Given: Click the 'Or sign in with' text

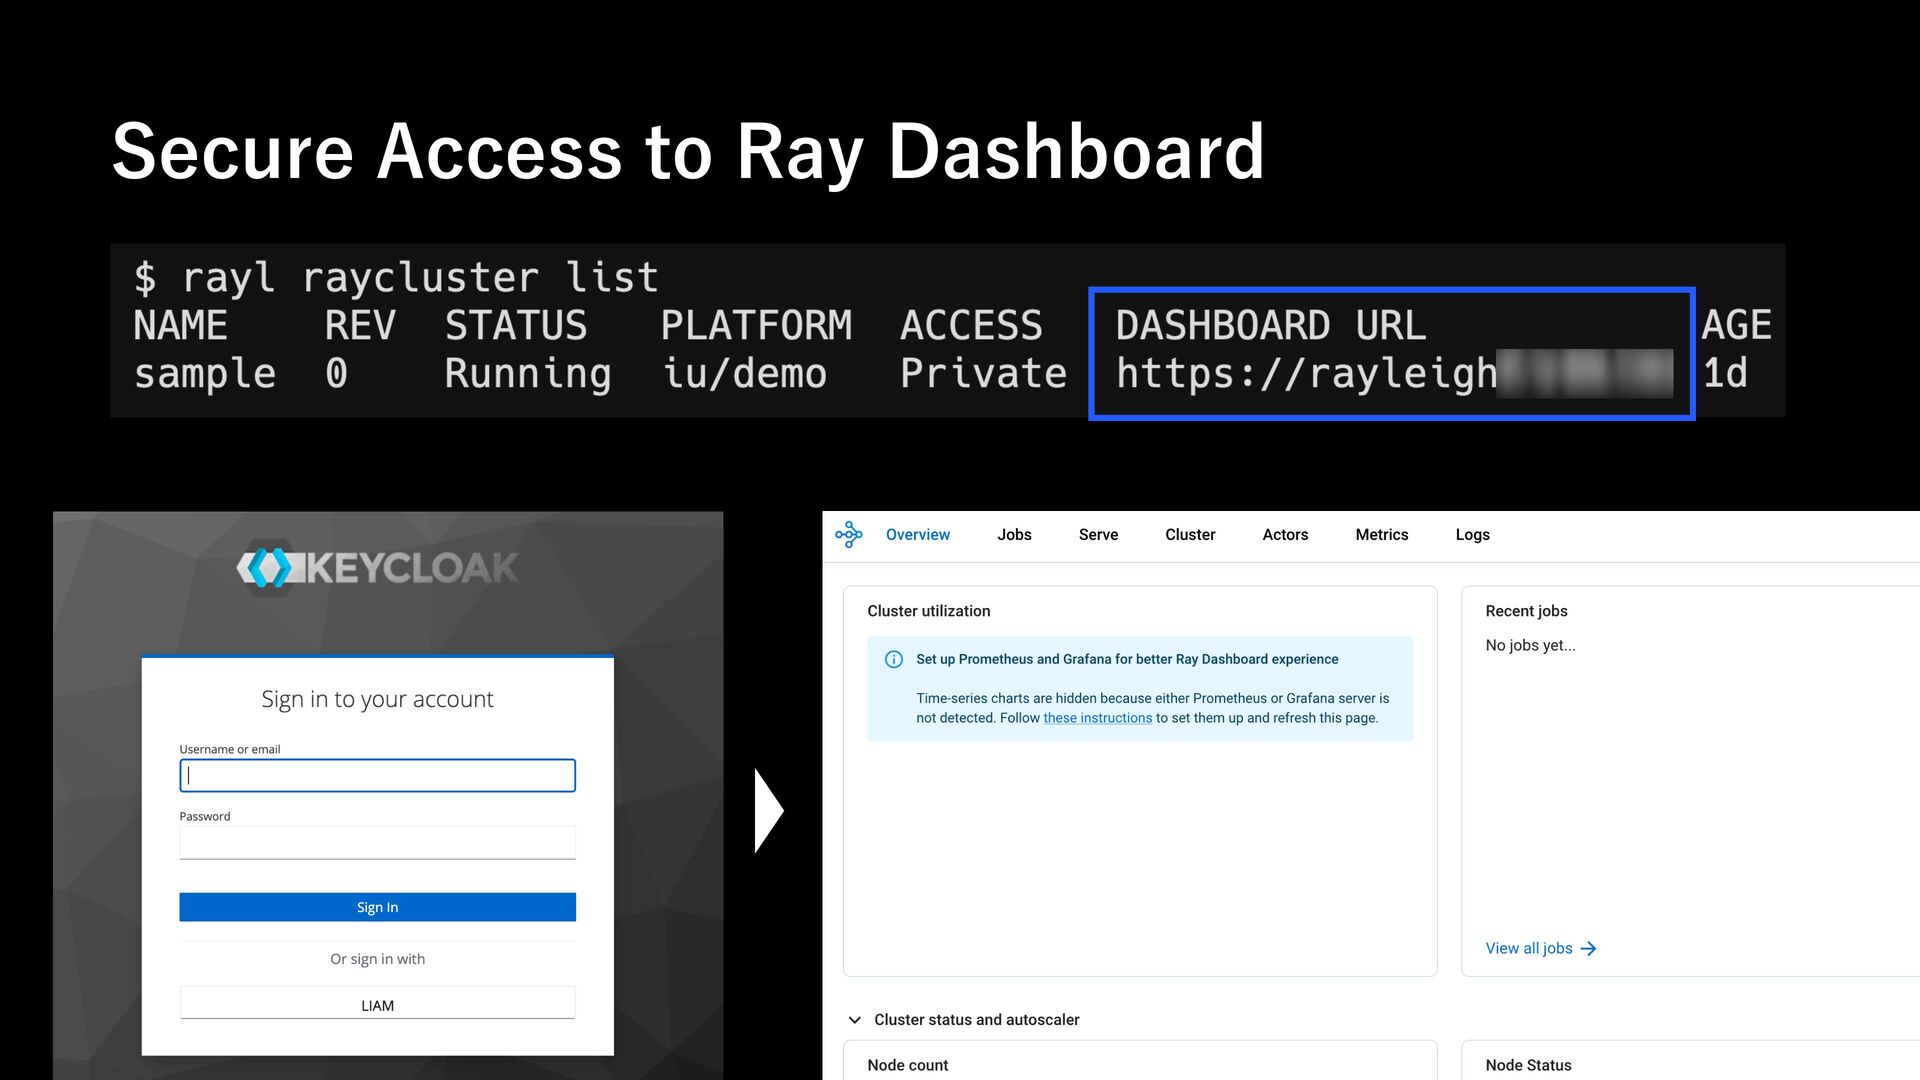Looking at the screenshot, I should point(377,959).
